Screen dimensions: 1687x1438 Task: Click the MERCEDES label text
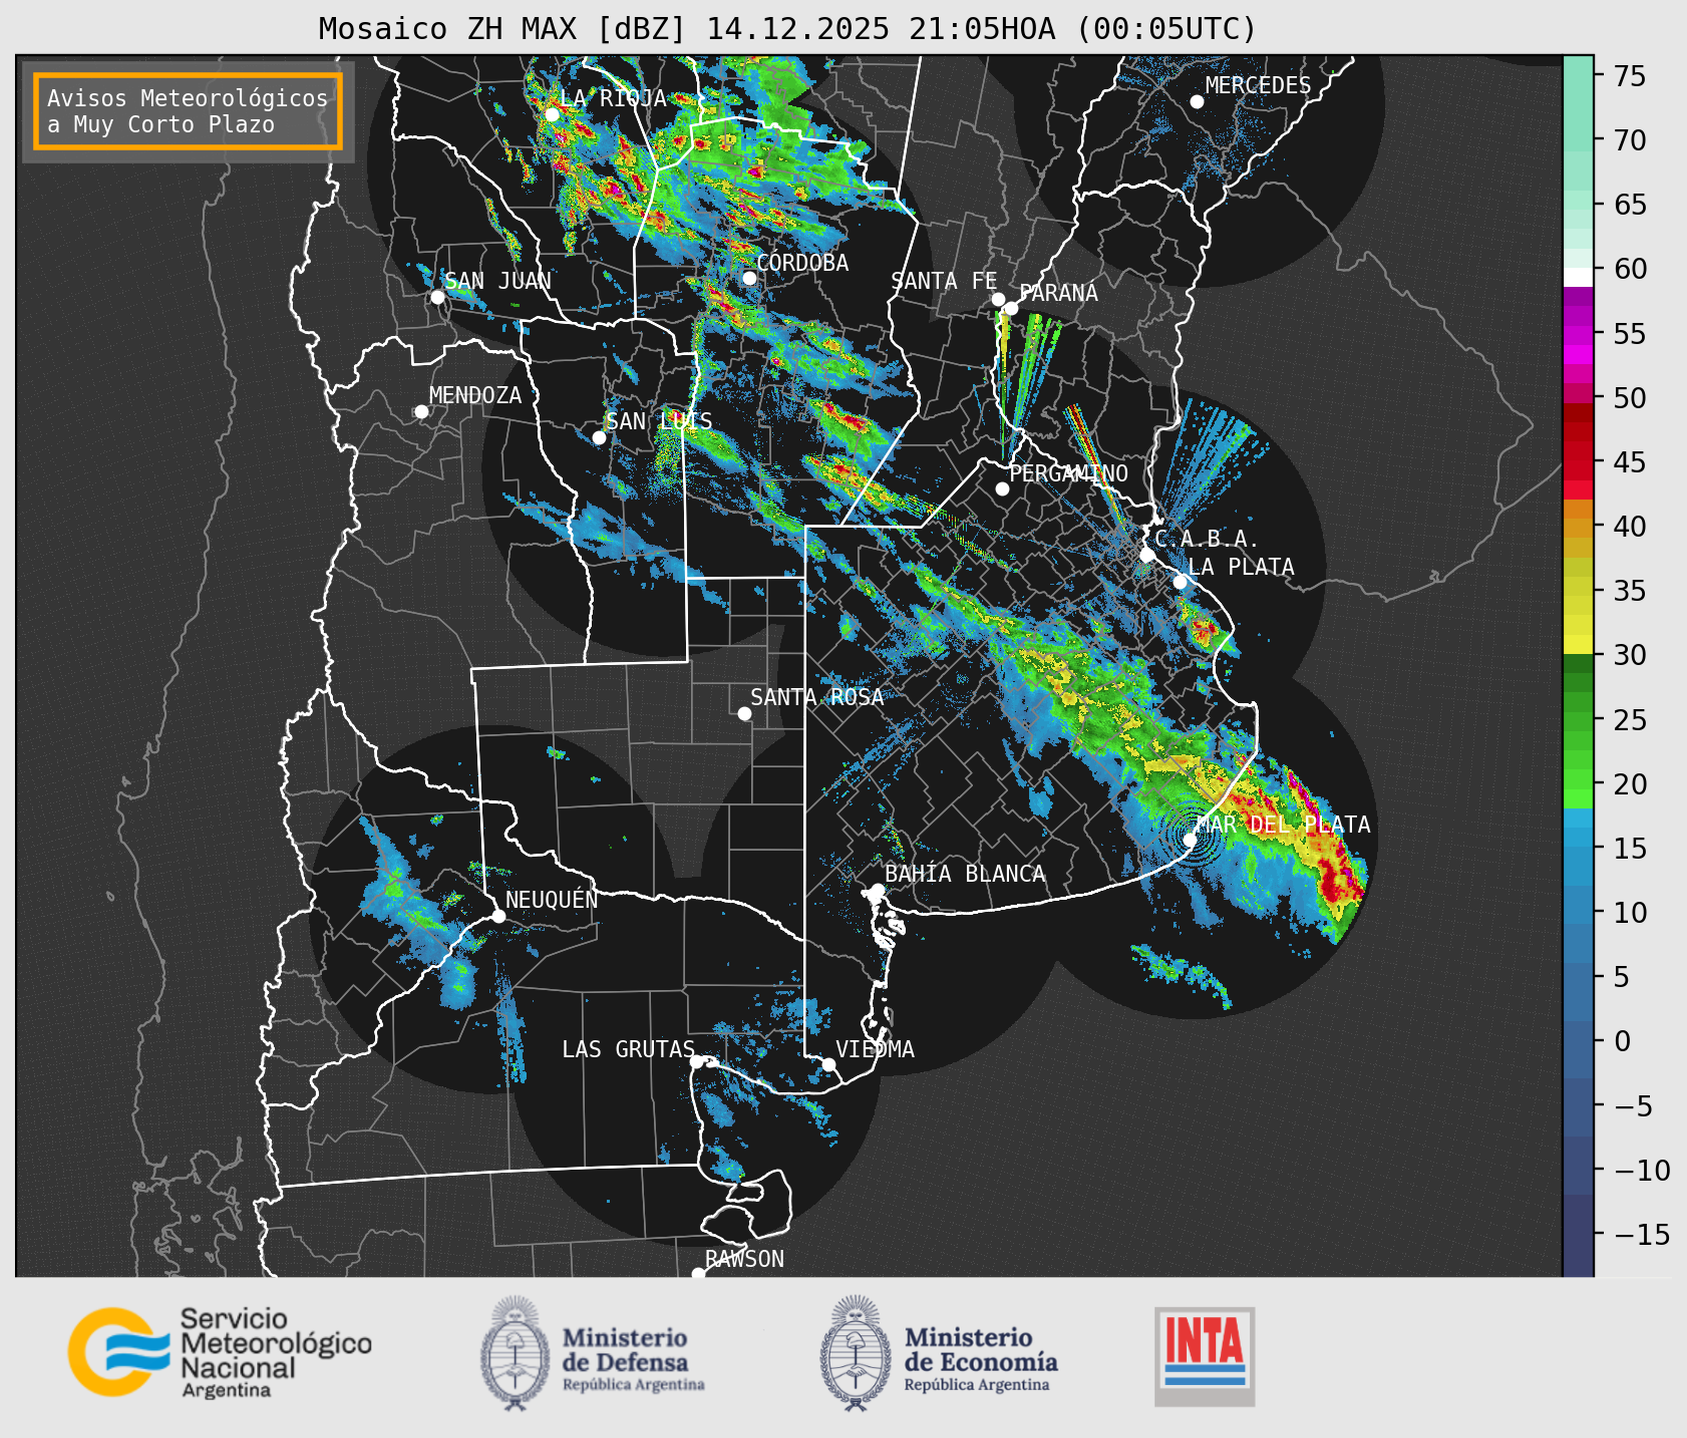[1258, 85]
